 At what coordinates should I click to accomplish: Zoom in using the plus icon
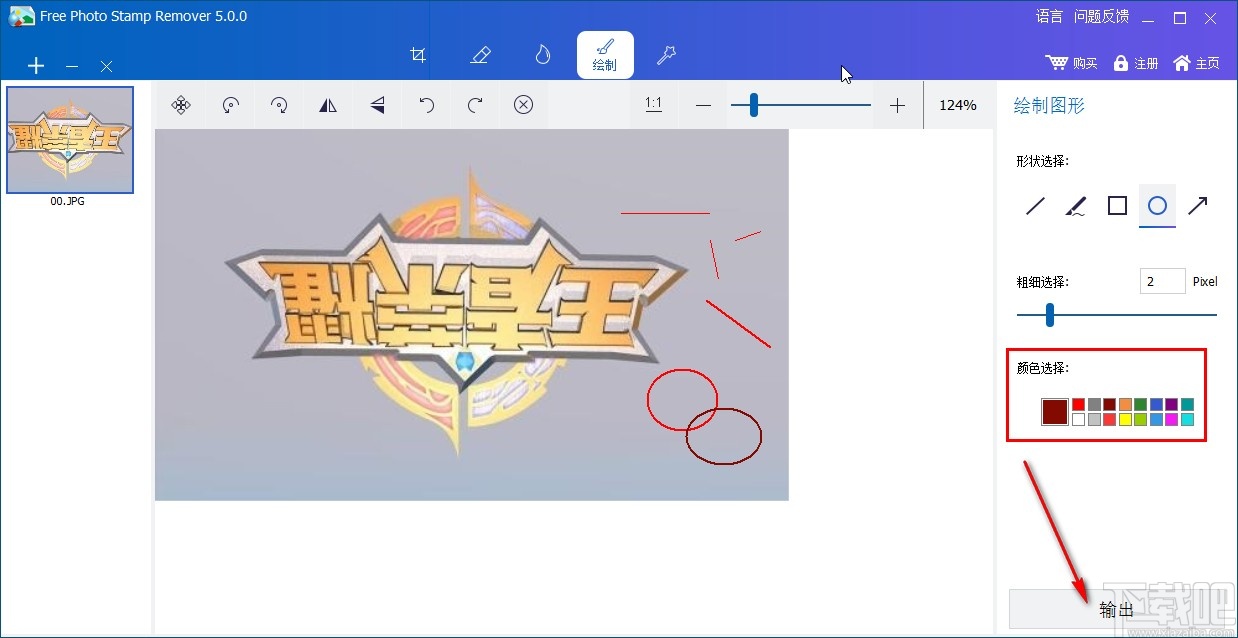(x=897, y=104)
